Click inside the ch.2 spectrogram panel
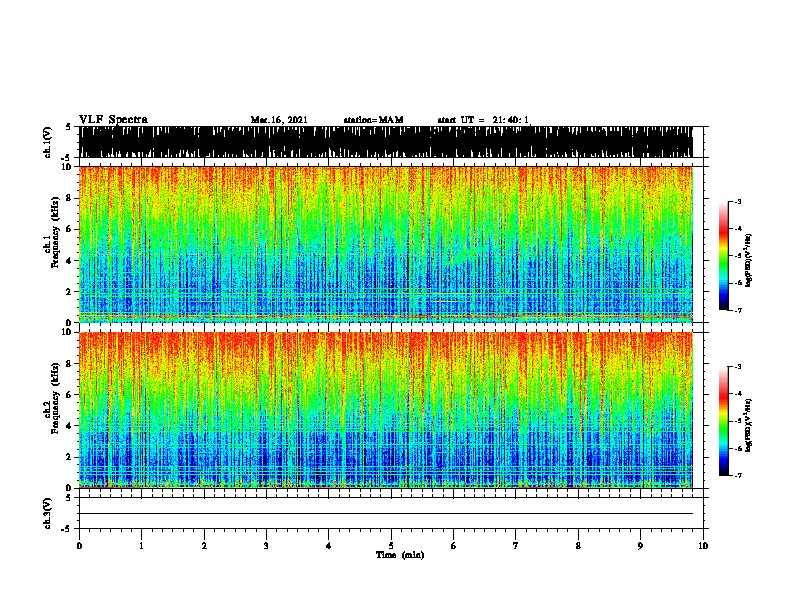 (385, 410)
